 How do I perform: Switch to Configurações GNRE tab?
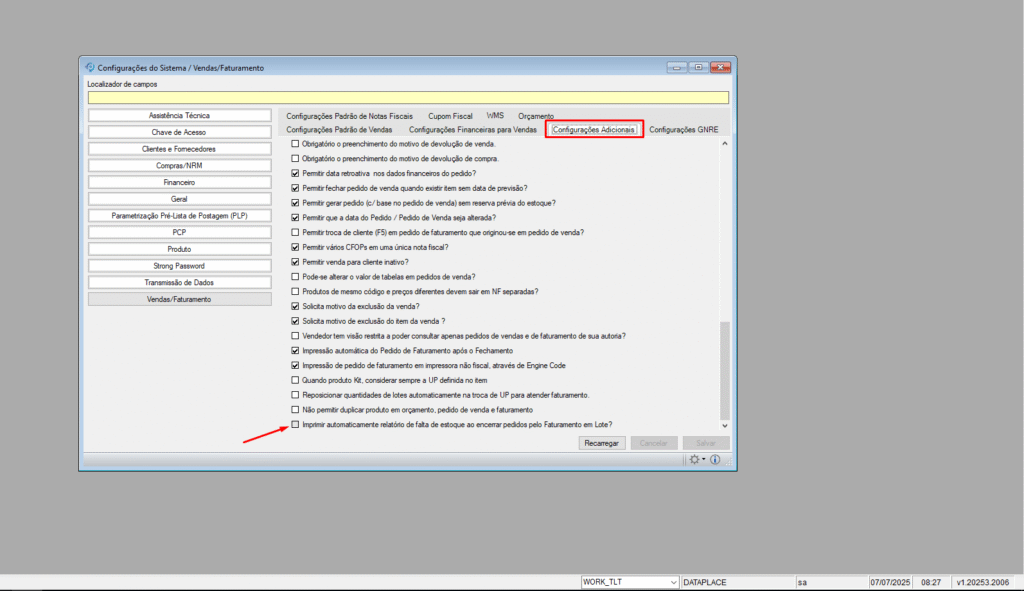683,130
